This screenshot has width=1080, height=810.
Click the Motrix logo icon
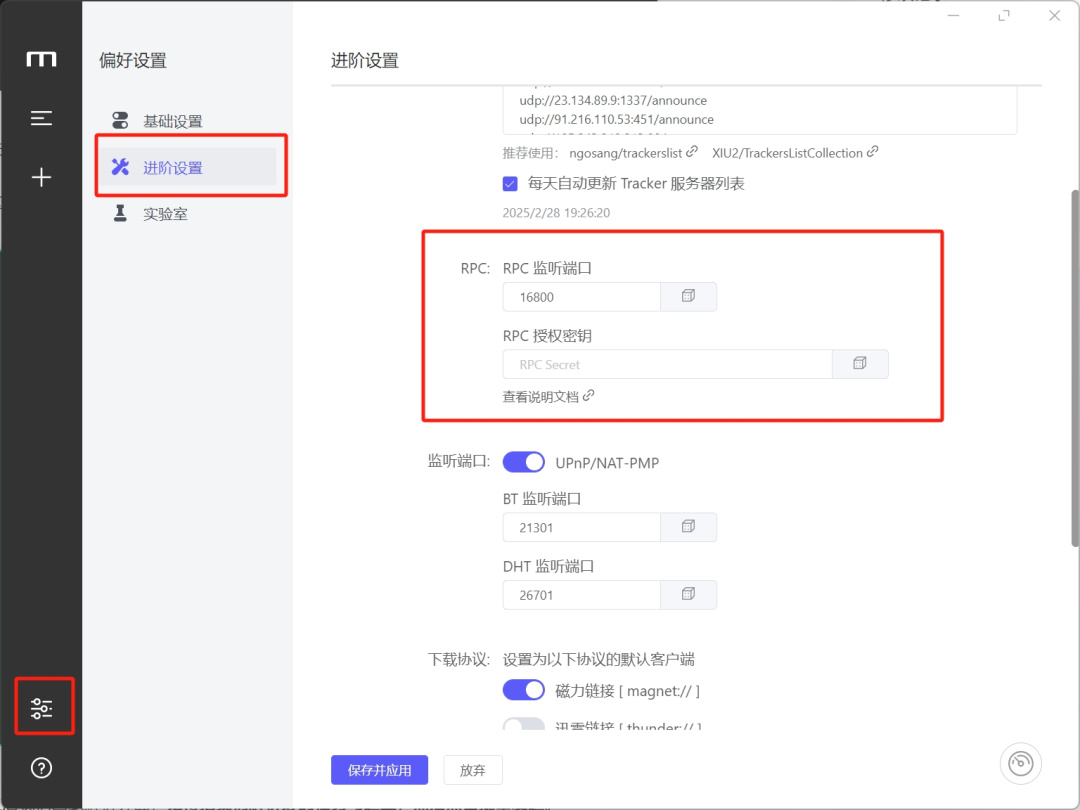[41, 59]
